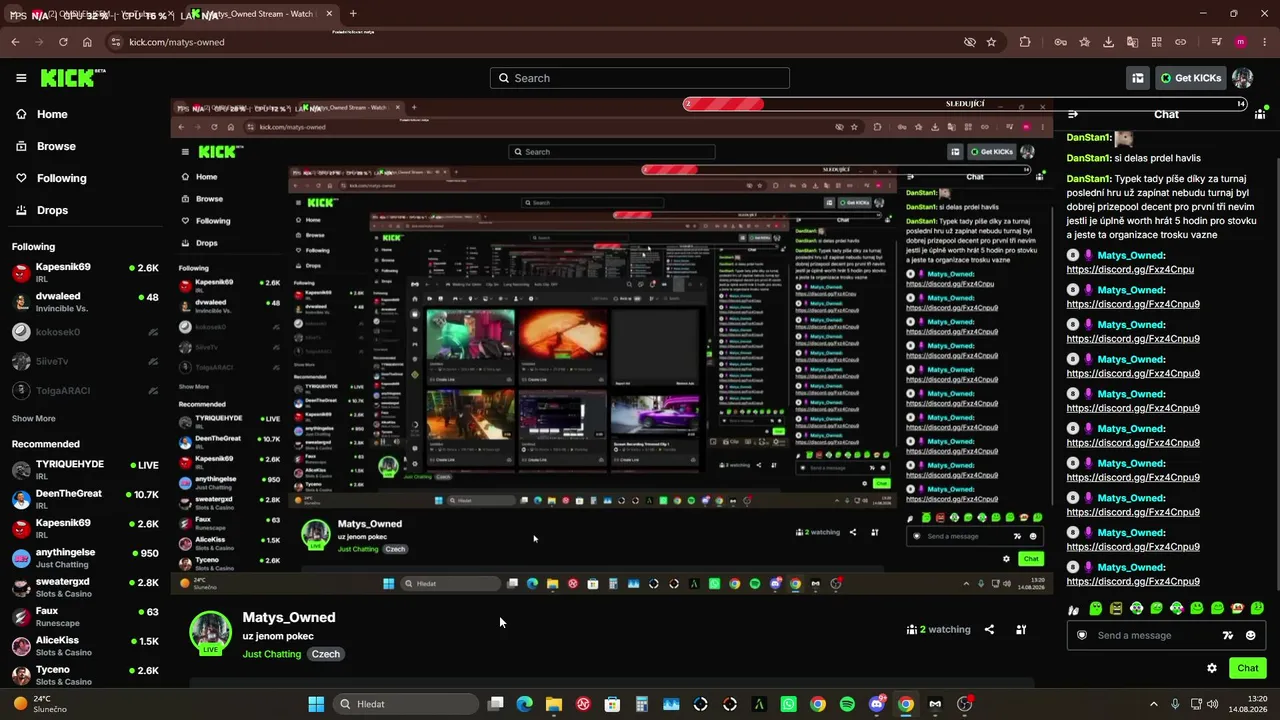Open the password manager key icon

point(1060,42)
